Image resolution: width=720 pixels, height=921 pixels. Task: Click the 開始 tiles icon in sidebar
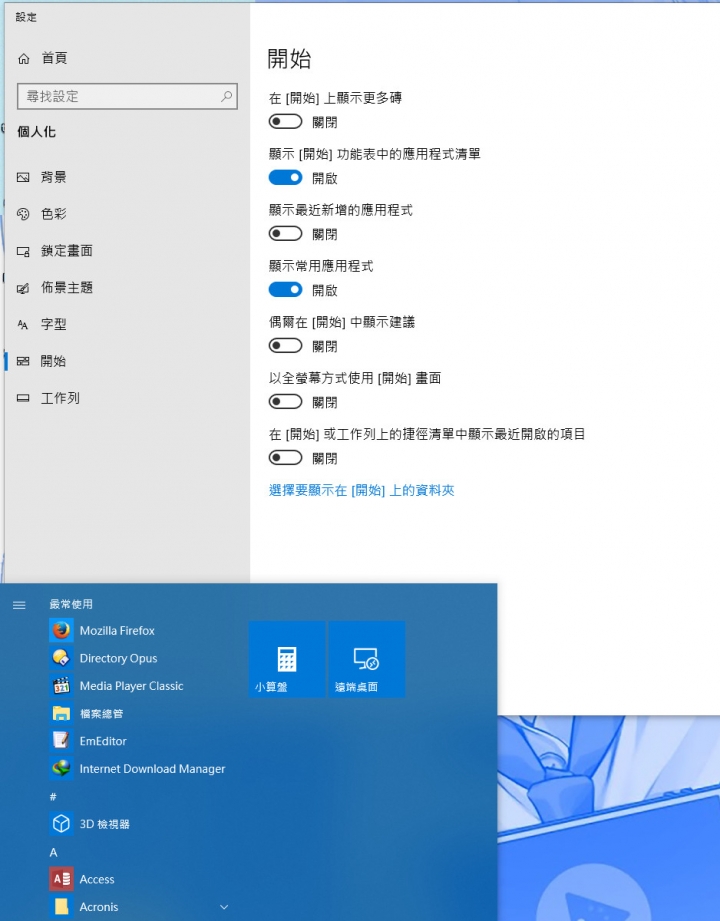tap(23, 361)
